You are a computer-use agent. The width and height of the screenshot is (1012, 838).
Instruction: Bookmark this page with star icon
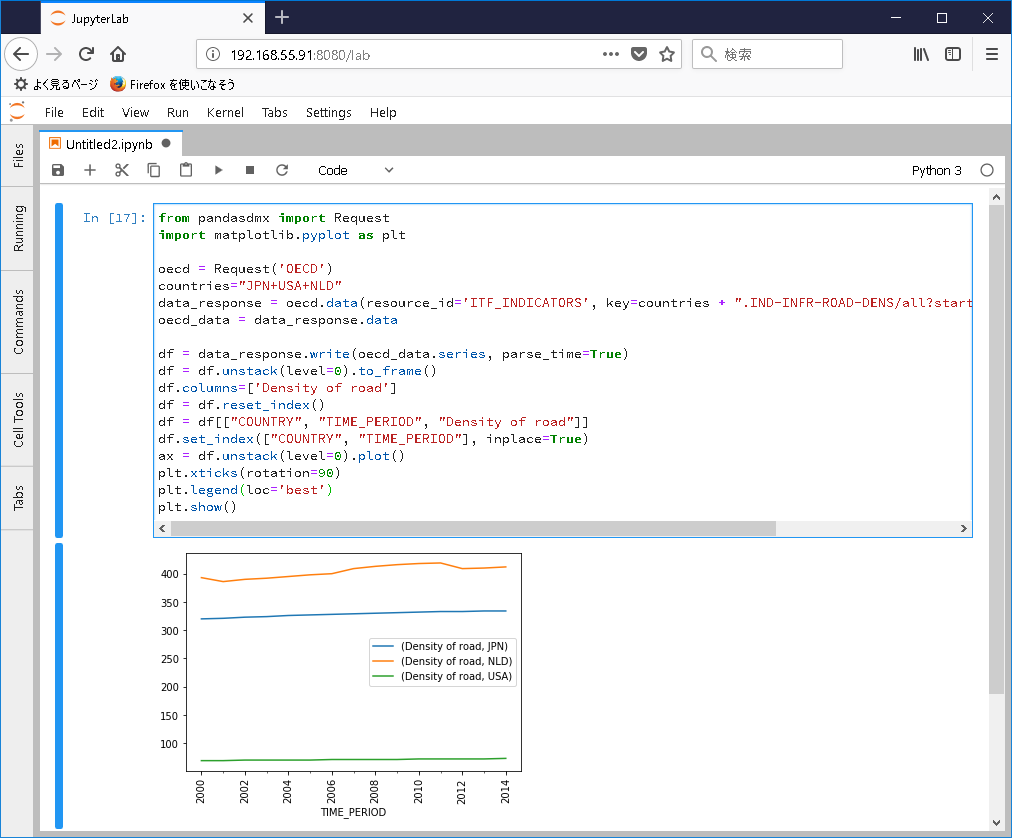(667, 54)
